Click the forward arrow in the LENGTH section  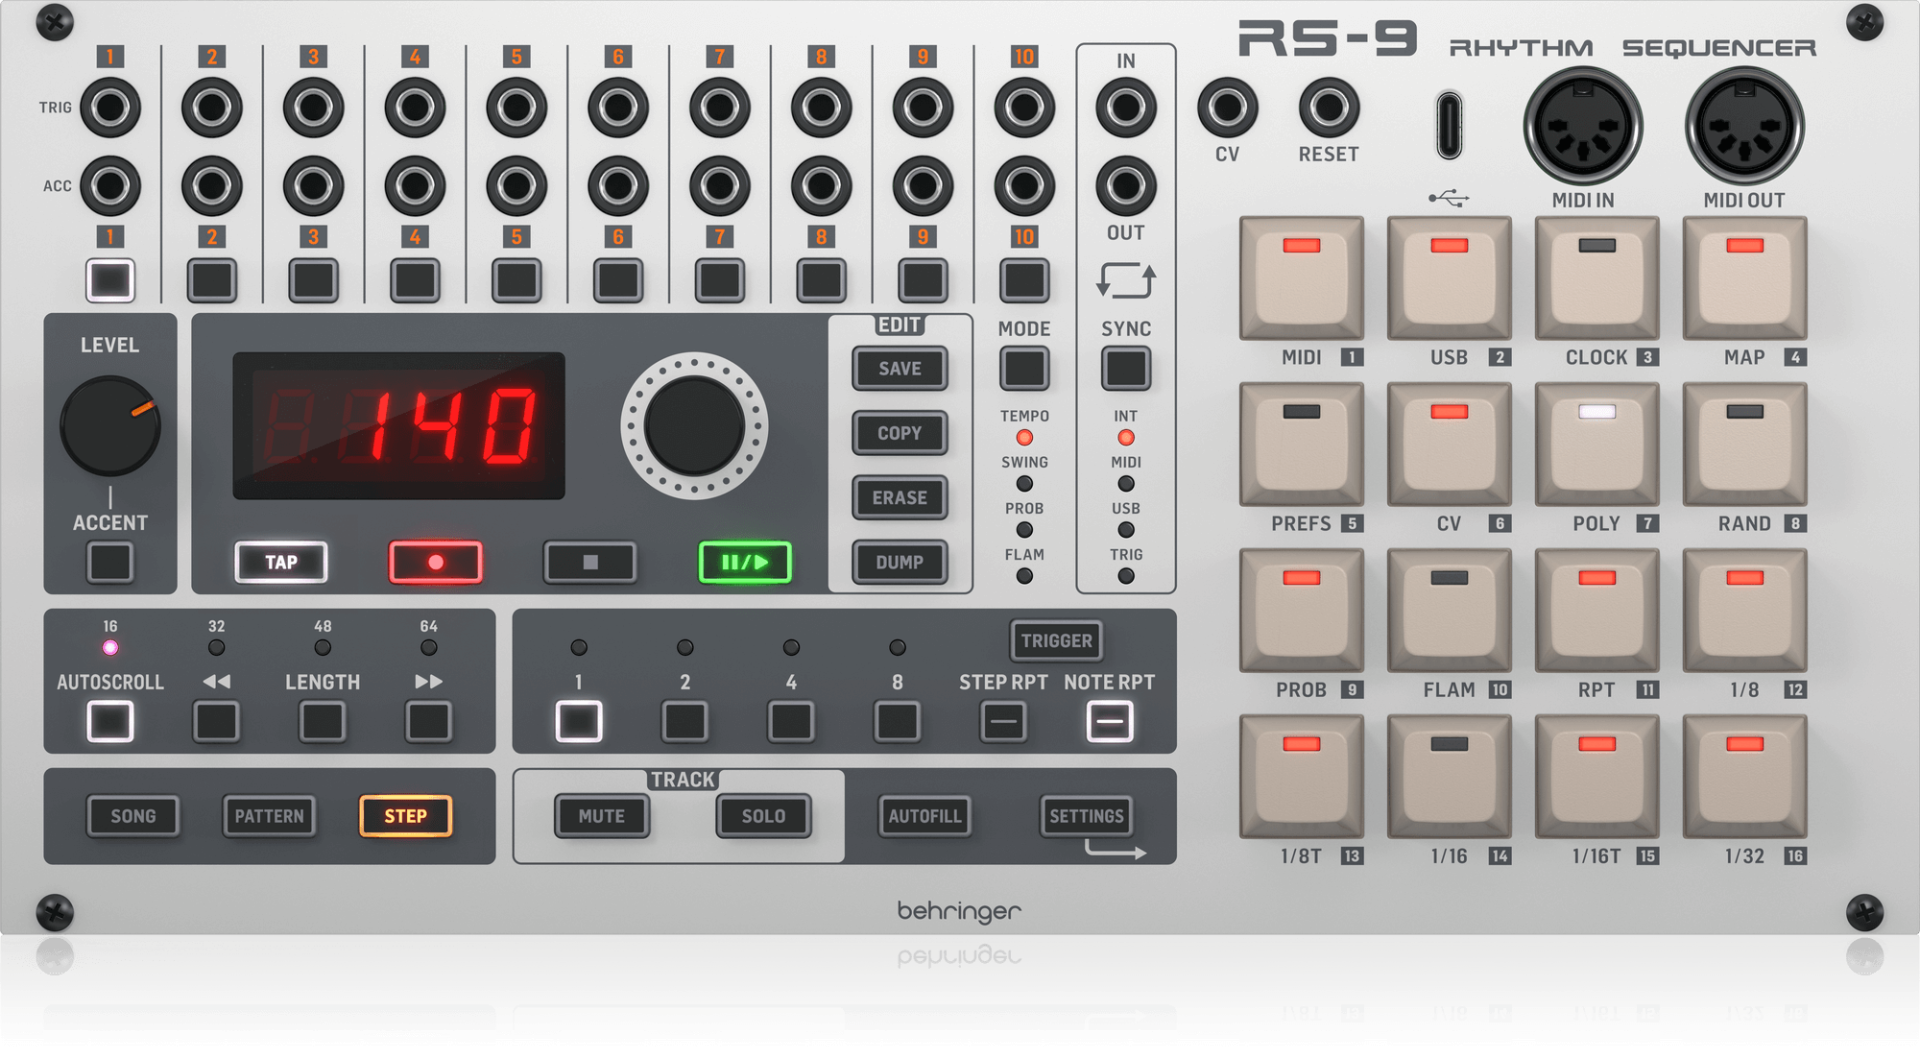click(x=429, y=720)
